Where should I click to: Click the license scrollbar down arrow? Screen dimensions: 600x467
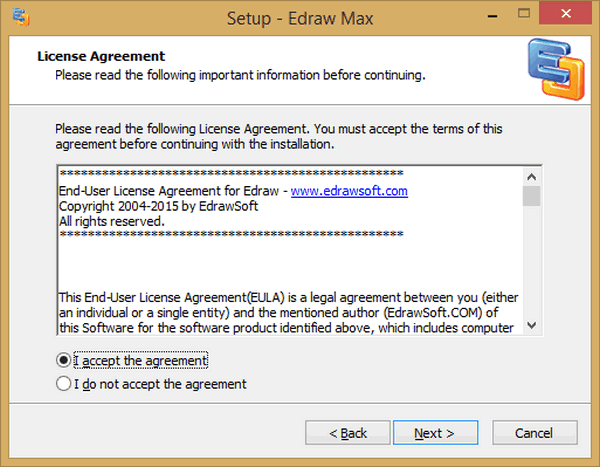tap(532, 325)
